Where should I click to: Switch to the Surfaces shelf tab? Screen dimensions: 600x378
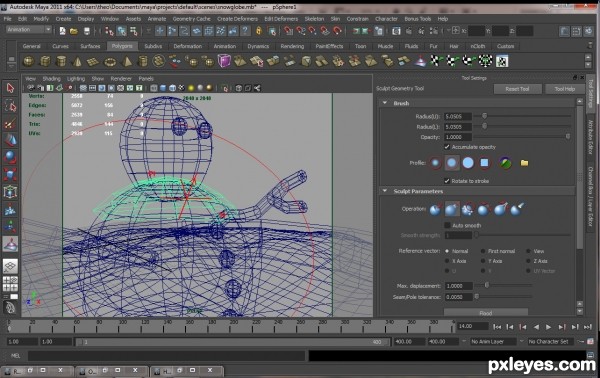(x=90, y=46)
